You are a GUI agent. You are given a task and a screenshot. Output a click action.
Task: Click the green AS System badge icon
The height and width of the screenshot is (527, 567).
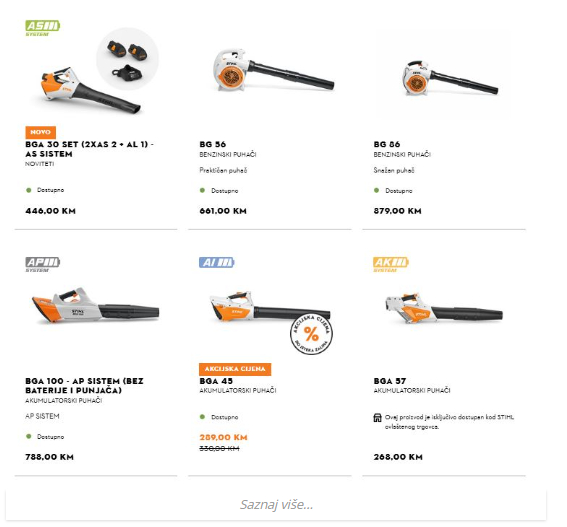point(42,28)
